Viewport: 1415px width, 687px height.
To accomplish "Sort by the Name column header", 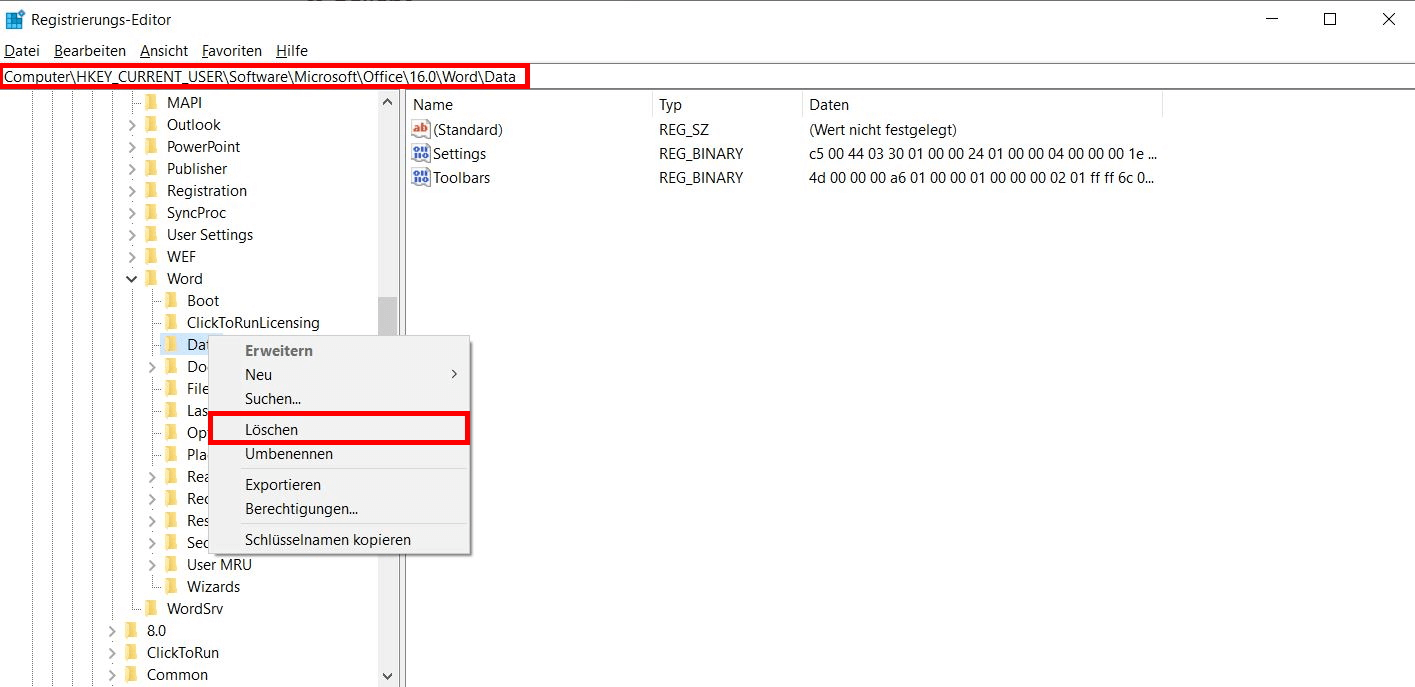I will coord(530,105).
